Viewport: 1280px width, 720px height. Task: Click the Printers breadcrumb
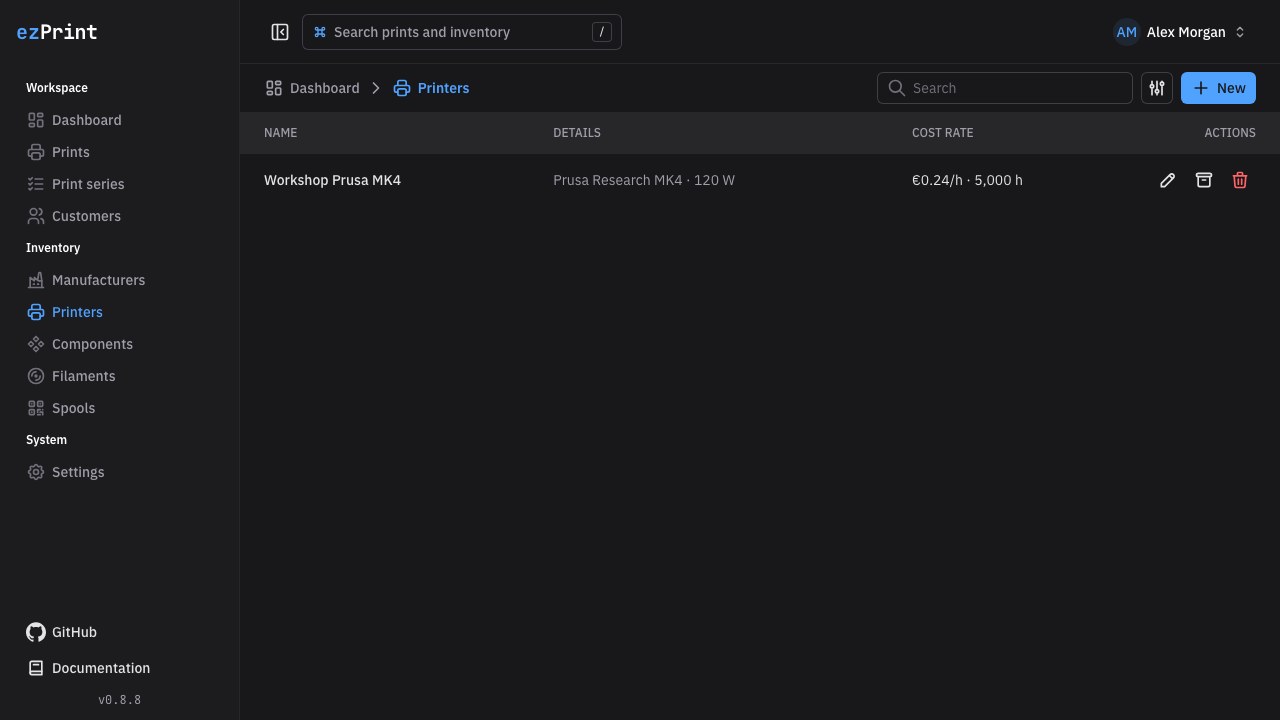[431, 88]
